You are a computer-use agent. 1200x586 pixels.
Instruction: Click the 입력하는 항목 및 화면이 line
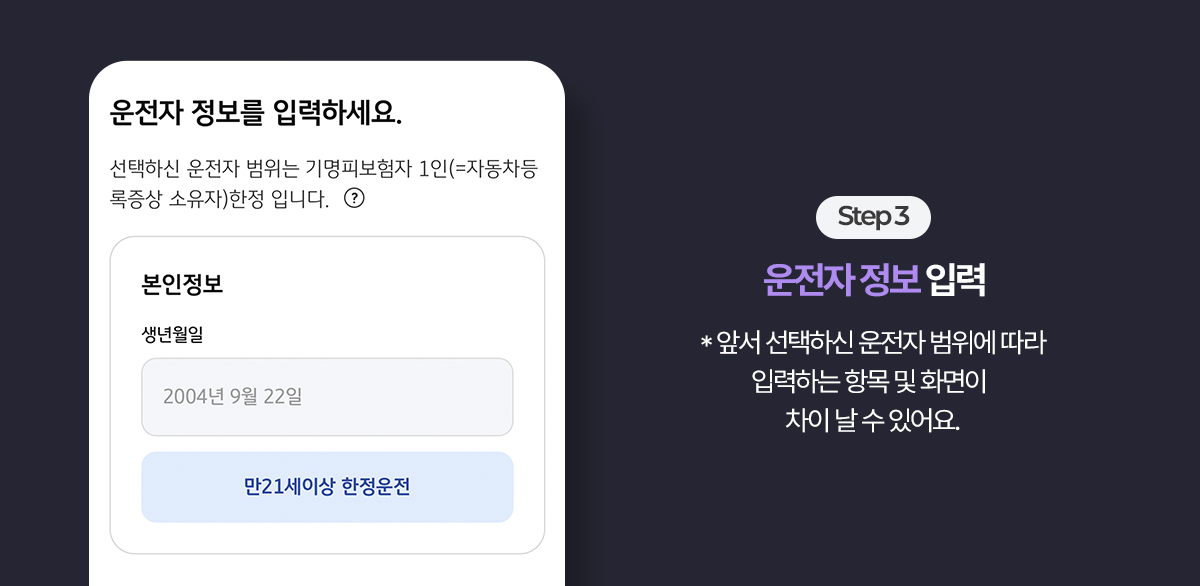point(873,382)
